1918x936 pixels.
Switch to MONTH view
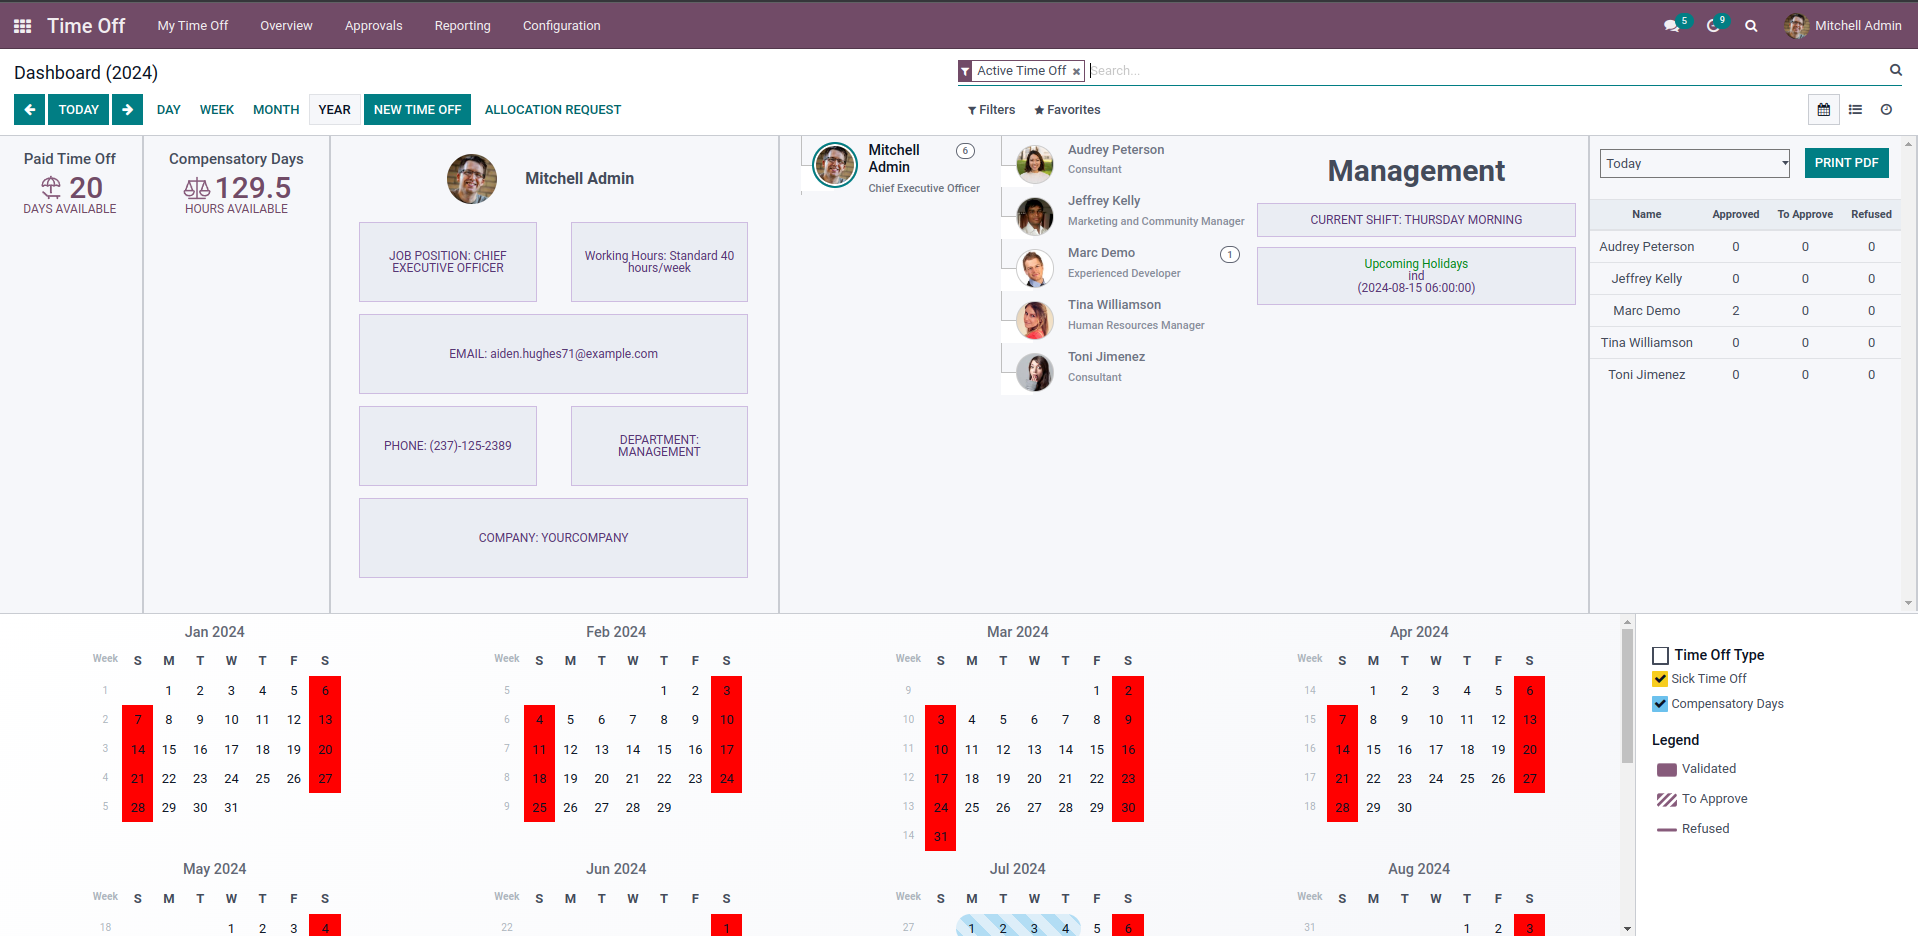276,110
